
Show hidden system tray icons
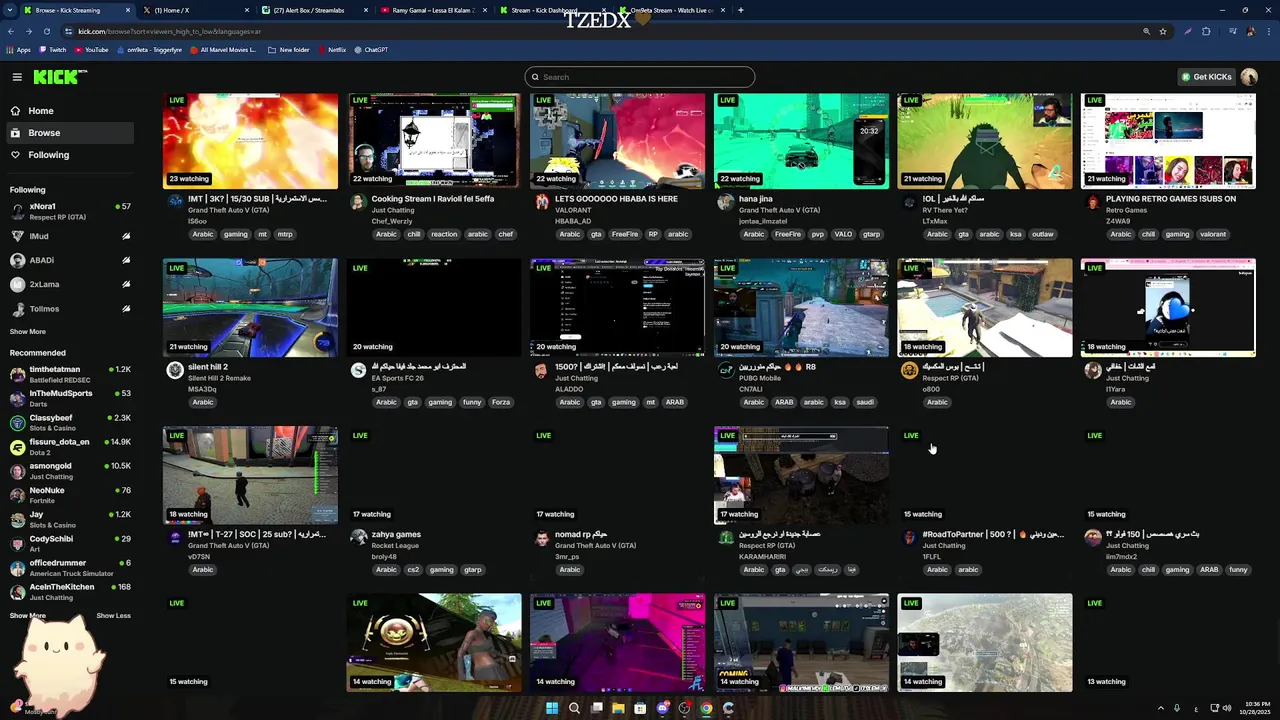pos(1161,708)
